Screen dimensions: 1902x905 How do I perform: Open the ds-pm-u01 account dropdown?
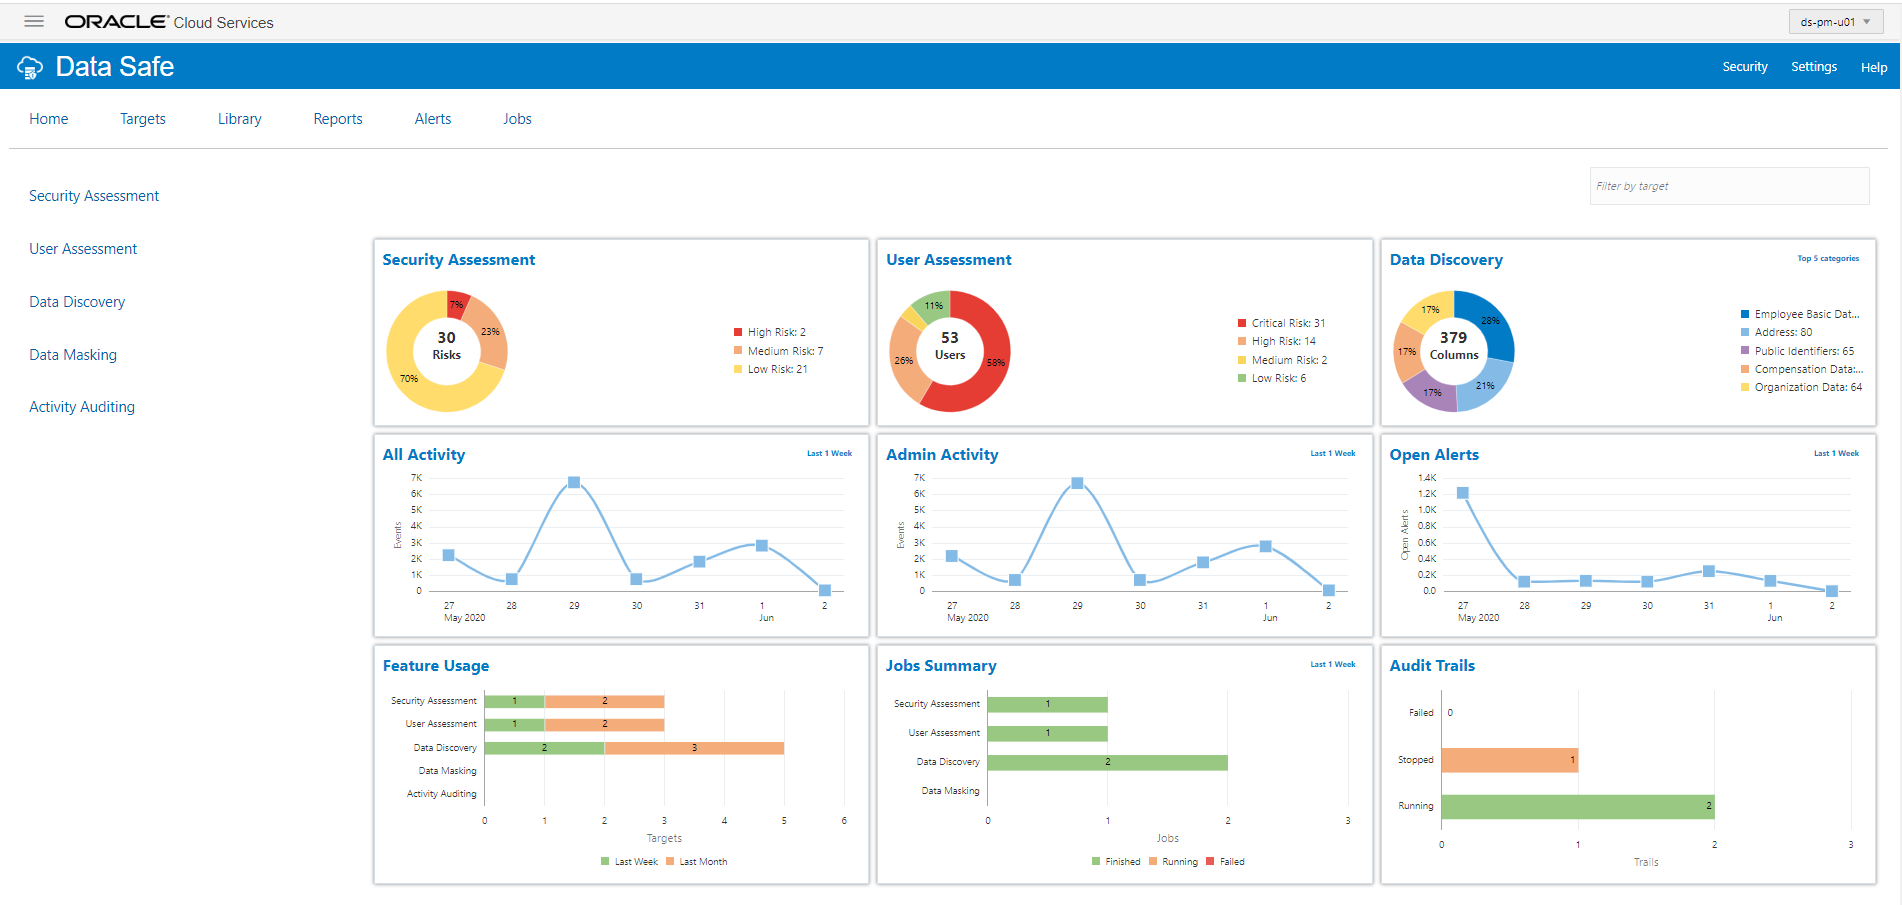coord(1836,20)
